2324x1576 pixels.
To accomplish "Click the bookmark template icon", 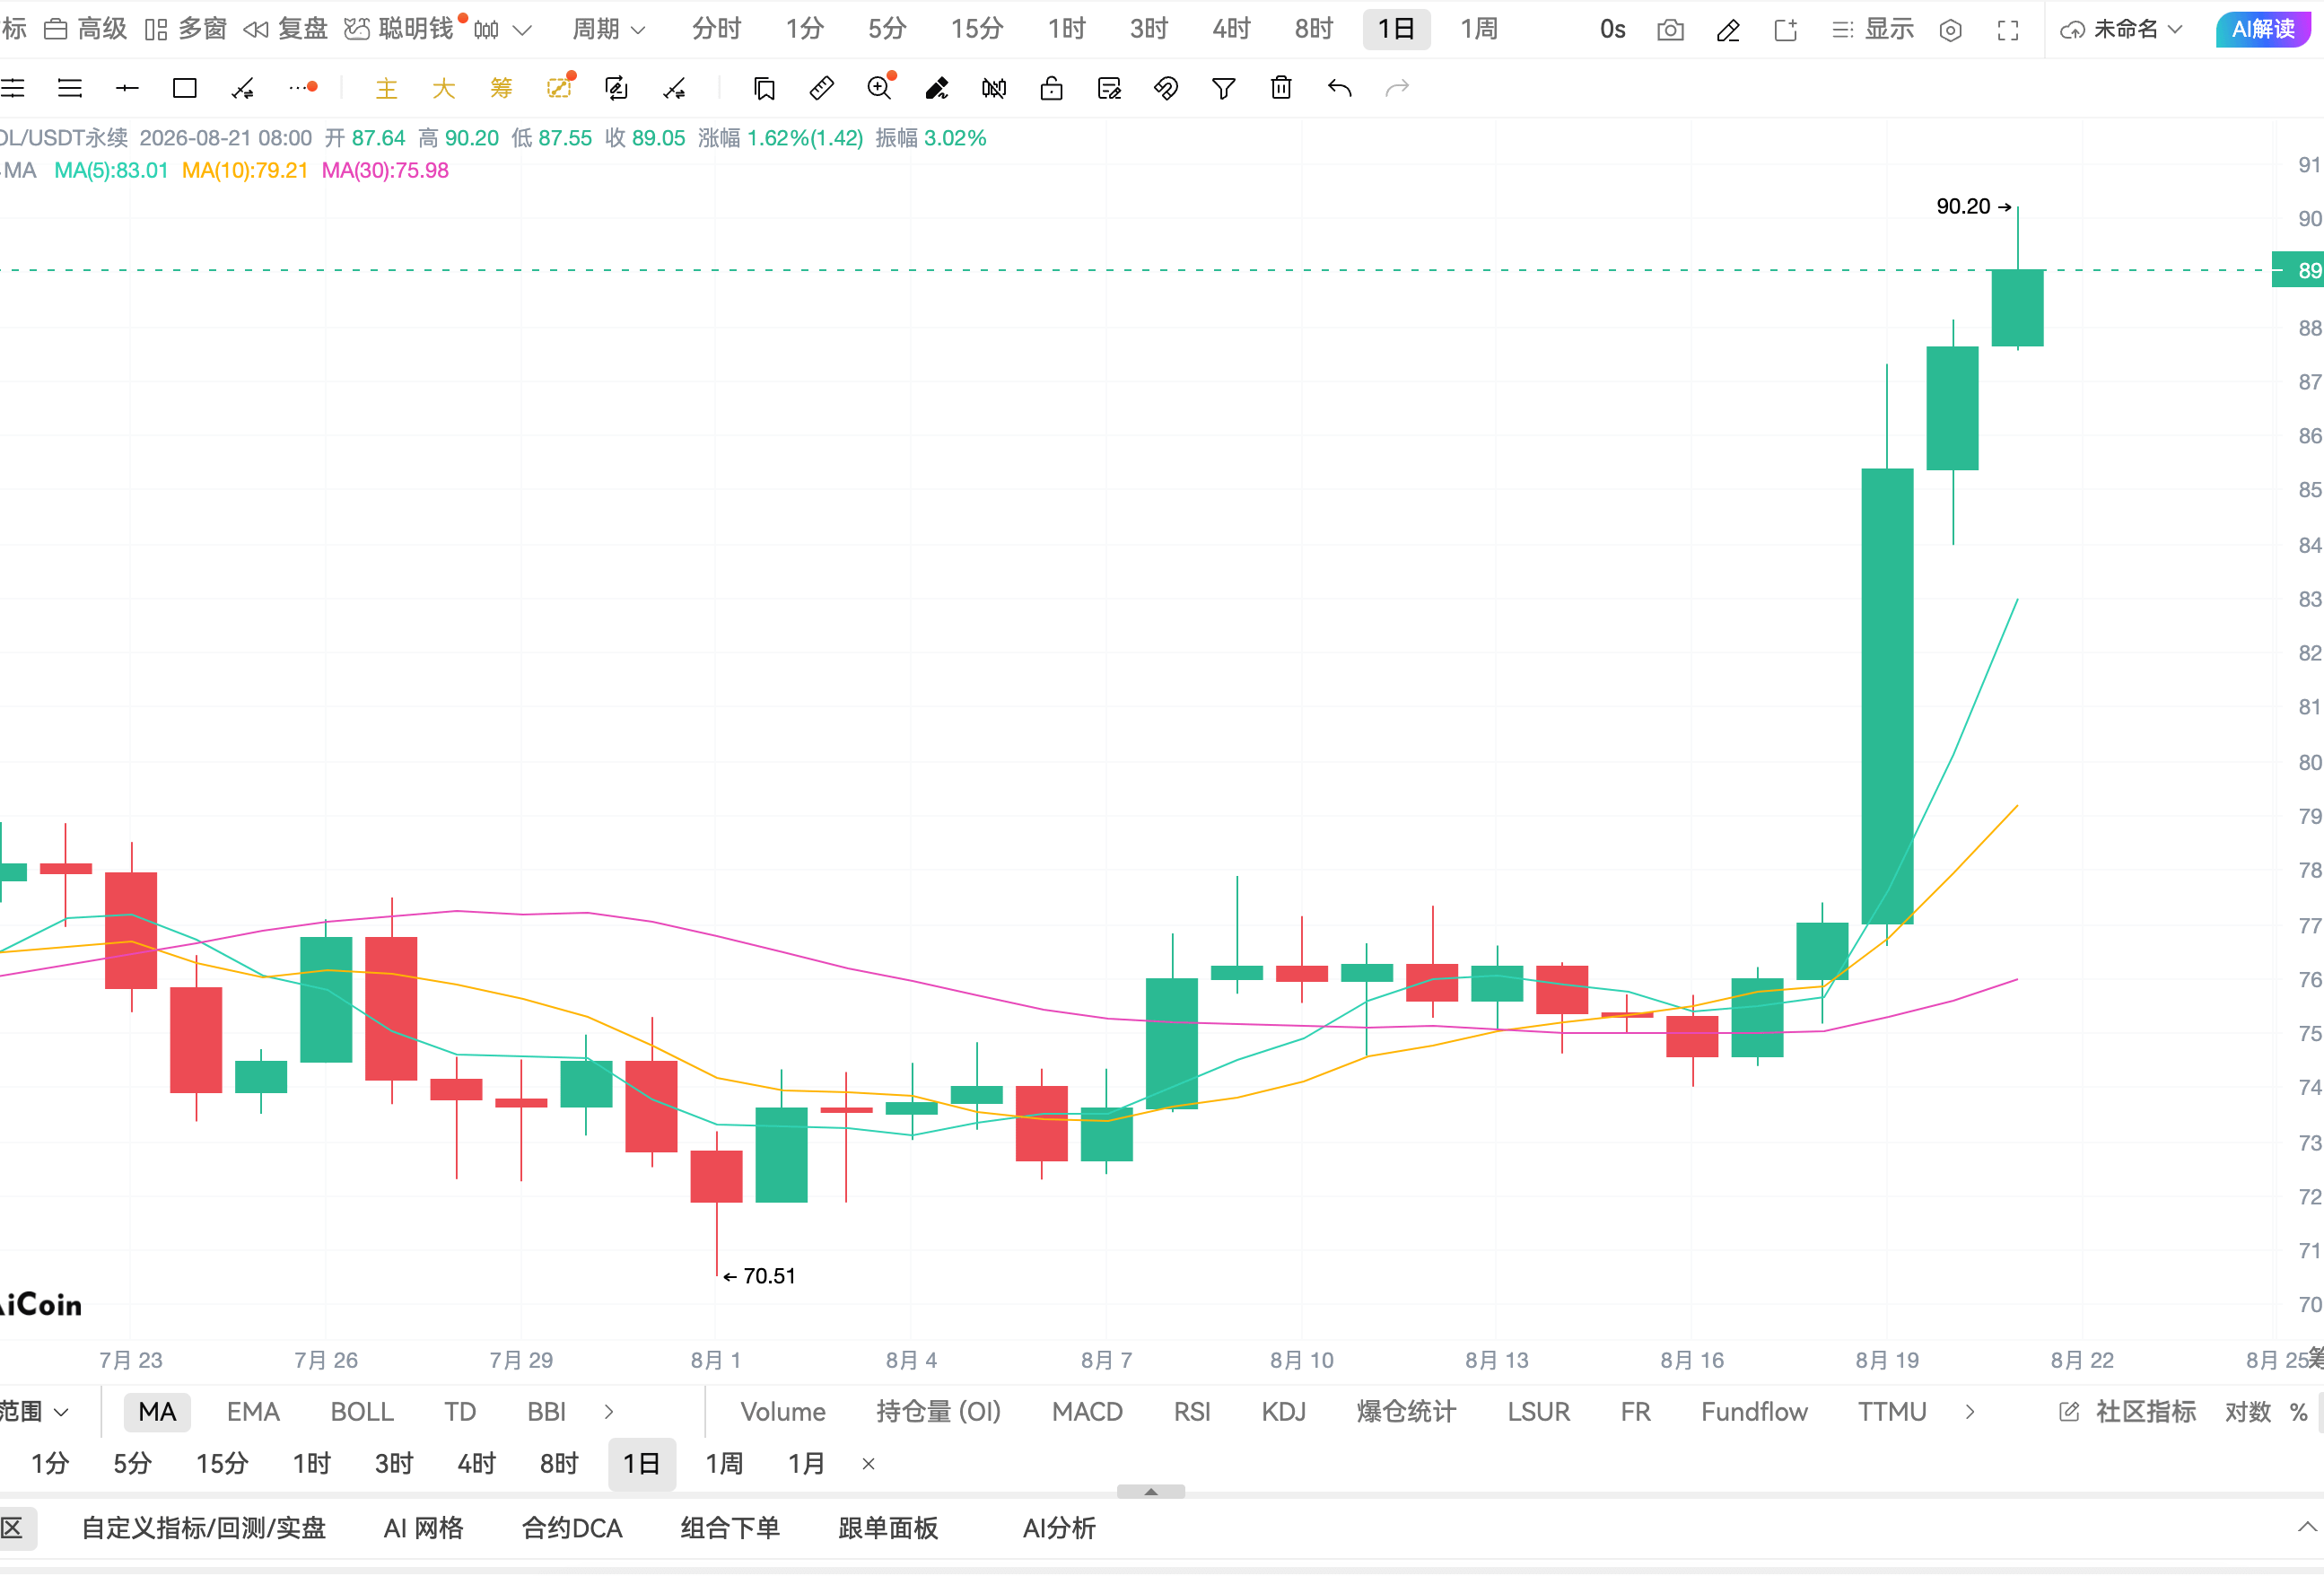I will click(765, 89).
